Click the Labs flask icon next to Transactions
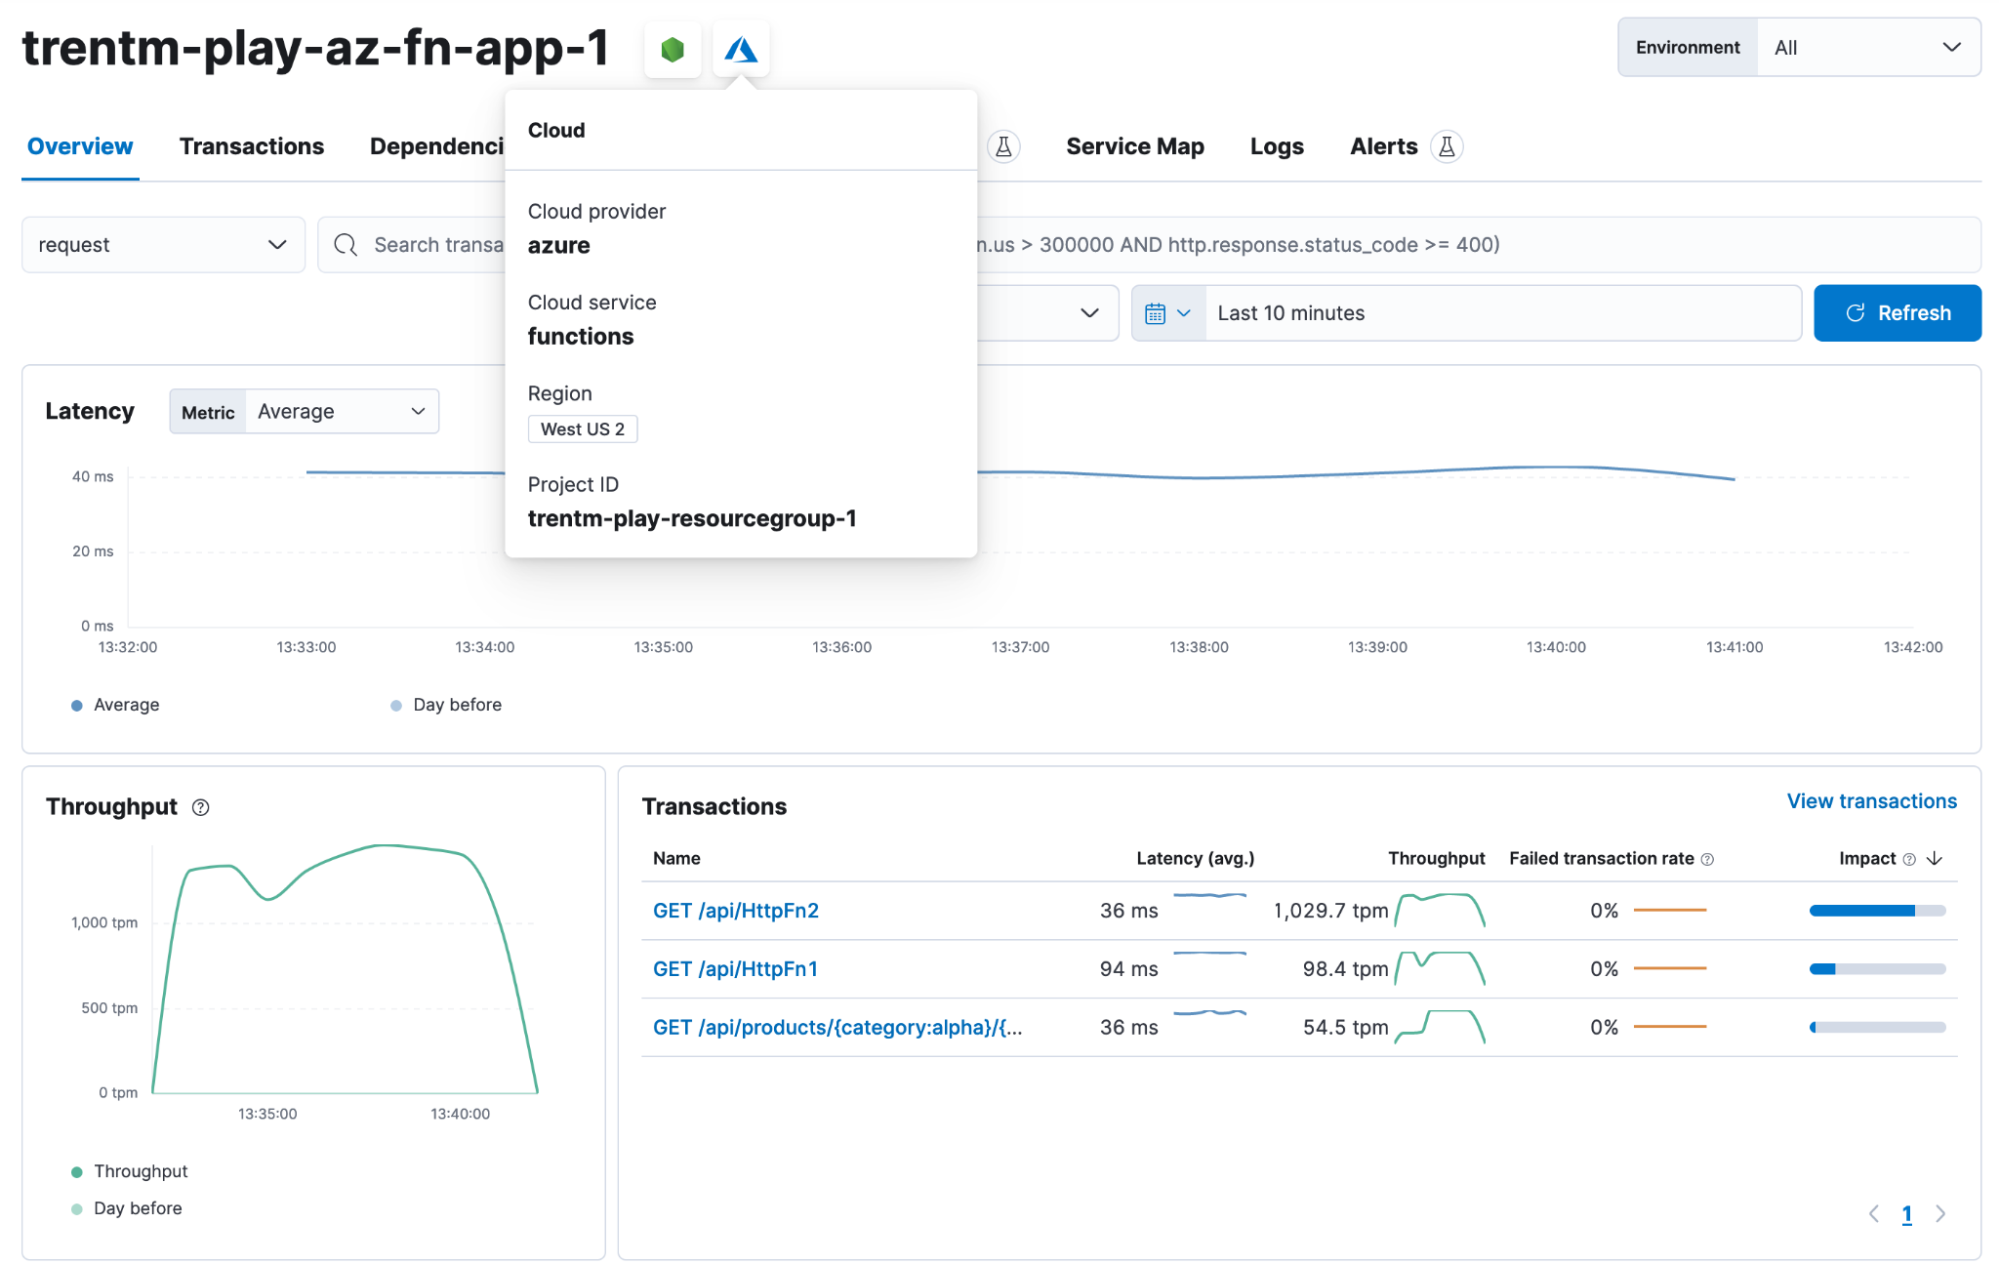 1004,144
